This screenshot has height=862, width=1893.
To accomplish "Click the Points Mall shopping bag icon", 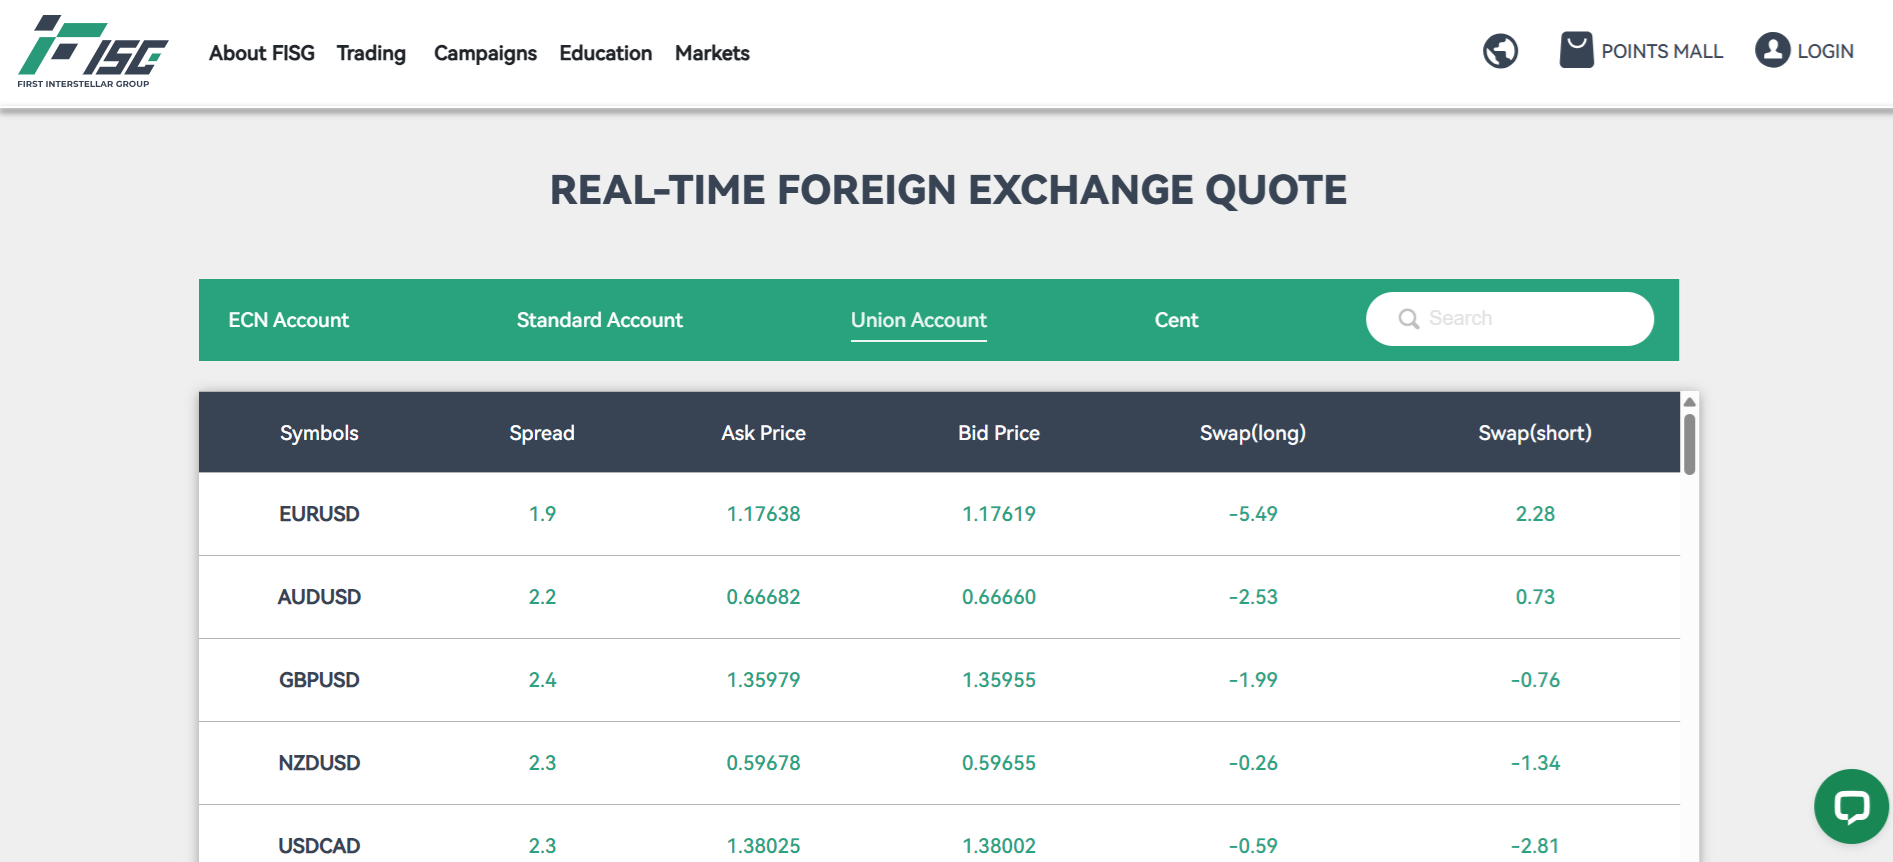I will click(x=1576, y=50).
